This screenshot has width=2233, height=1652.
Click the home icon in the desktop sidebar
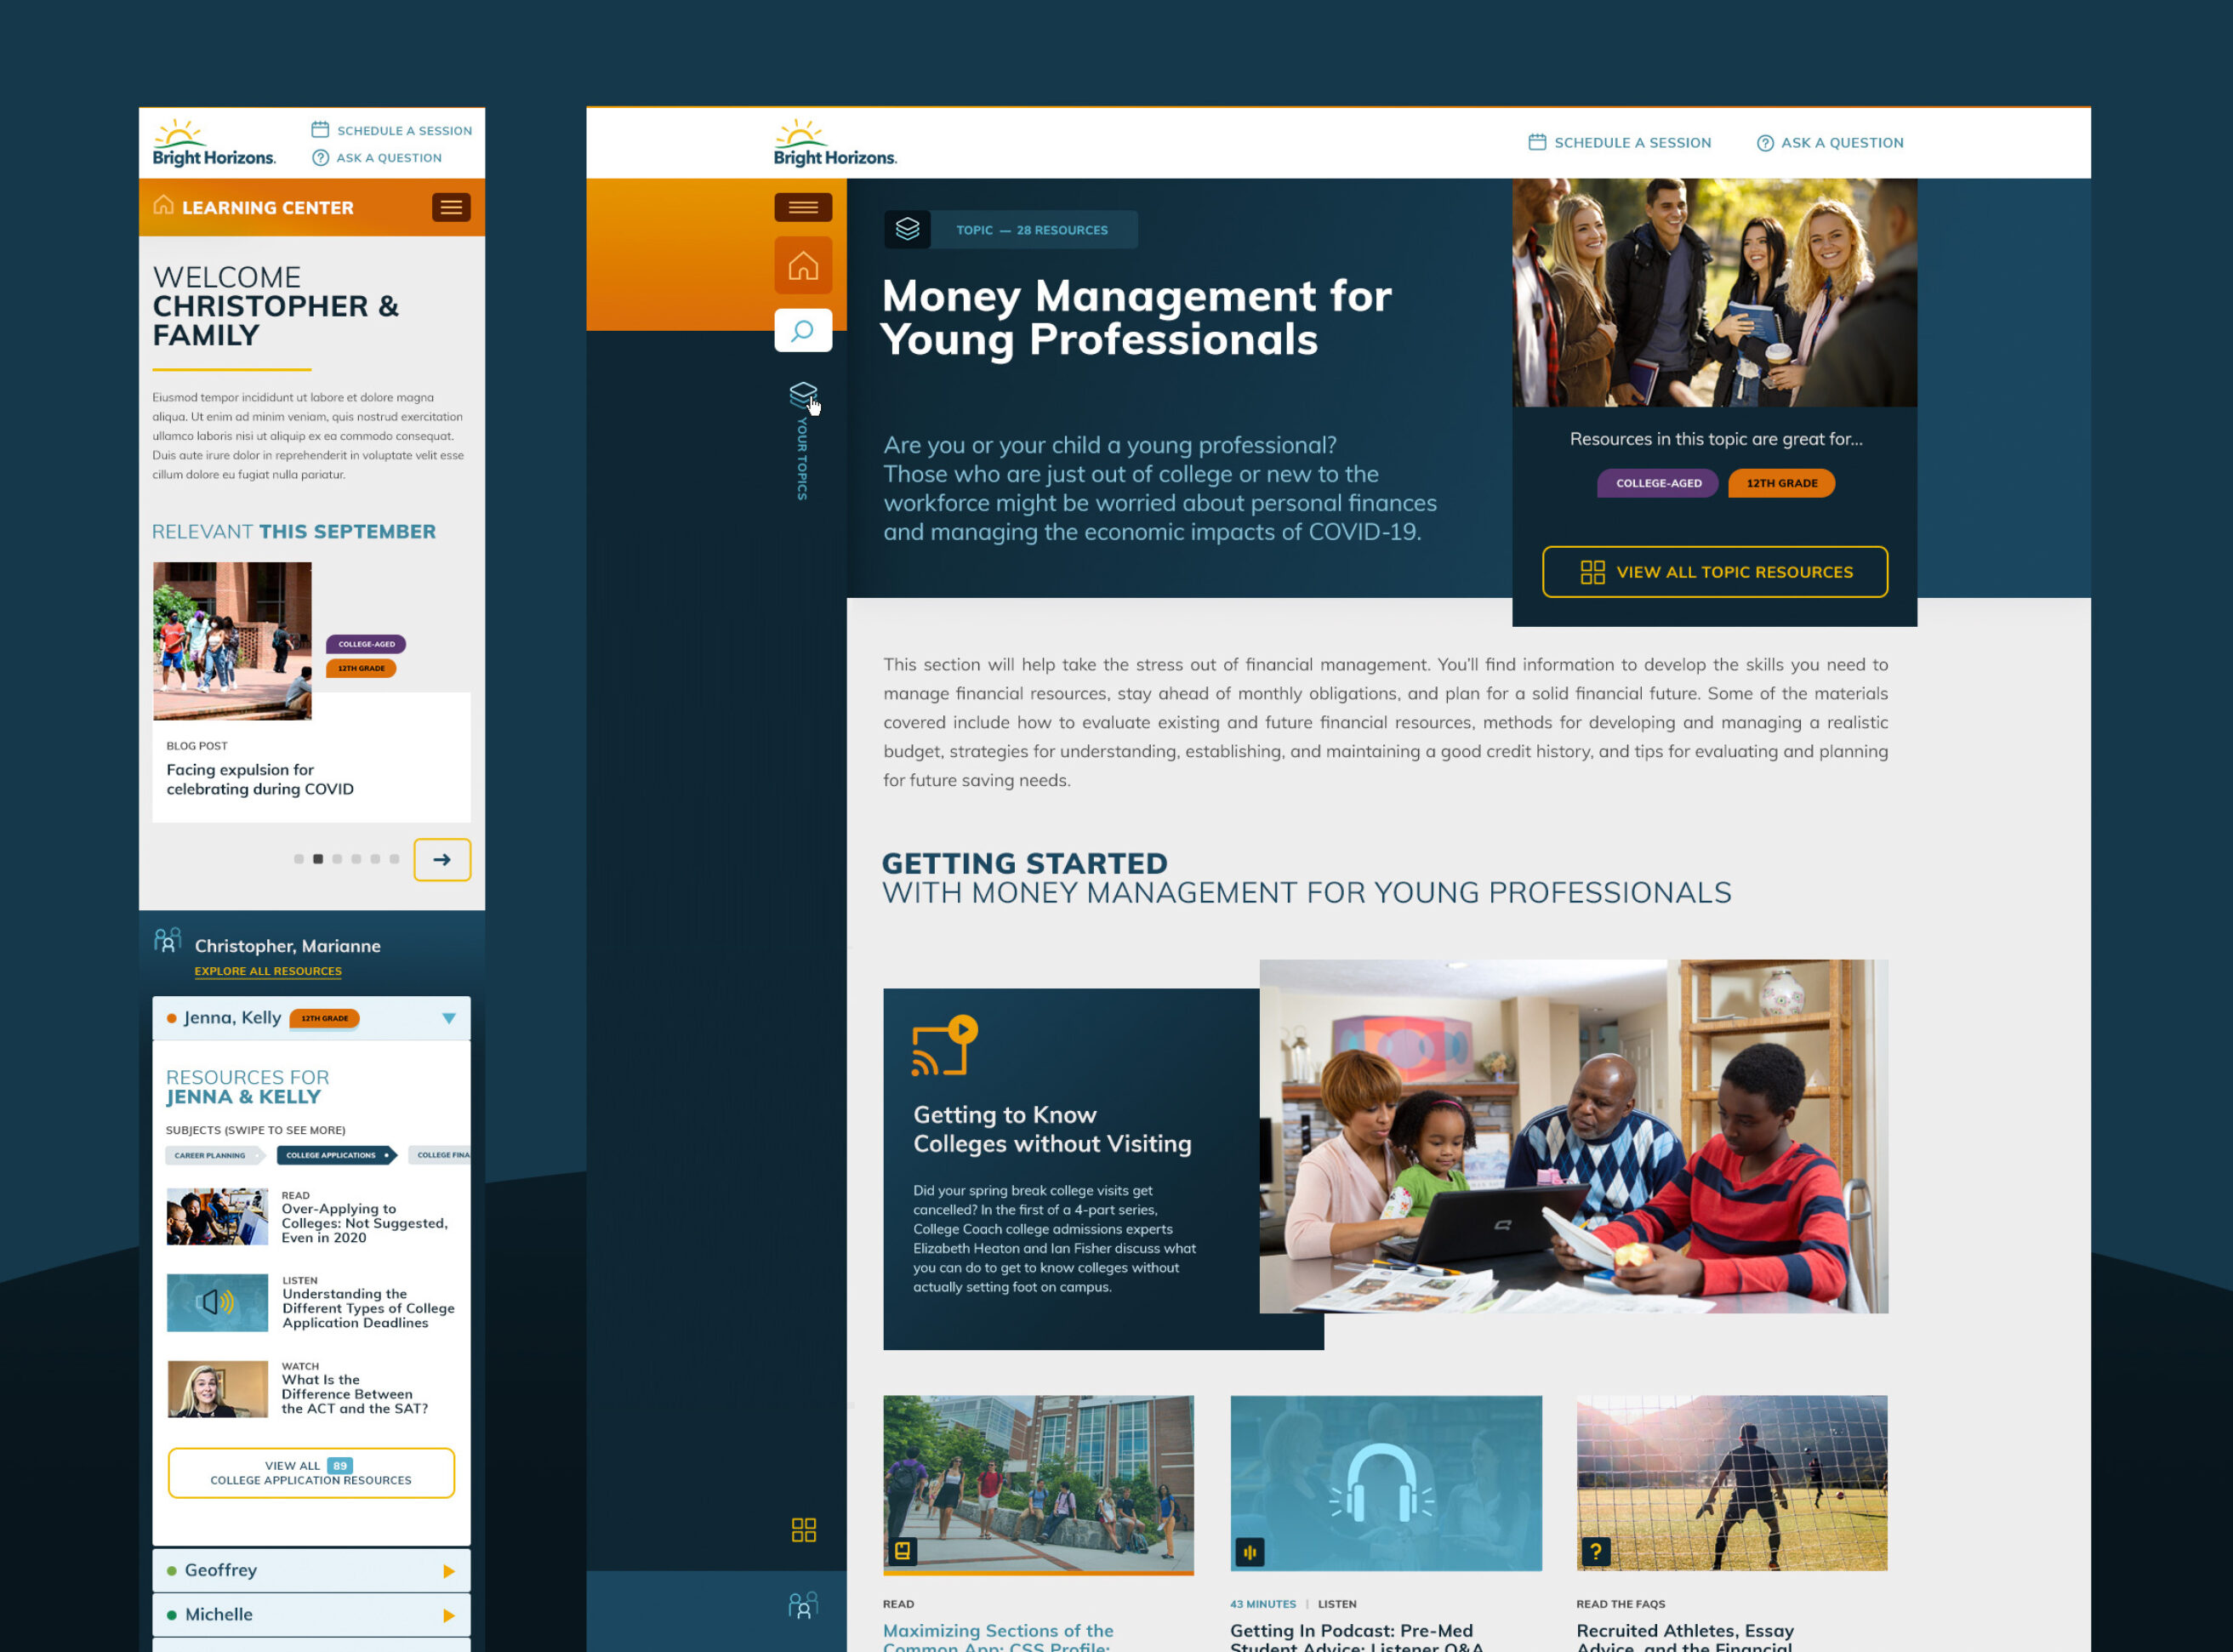tap(803, 265)
